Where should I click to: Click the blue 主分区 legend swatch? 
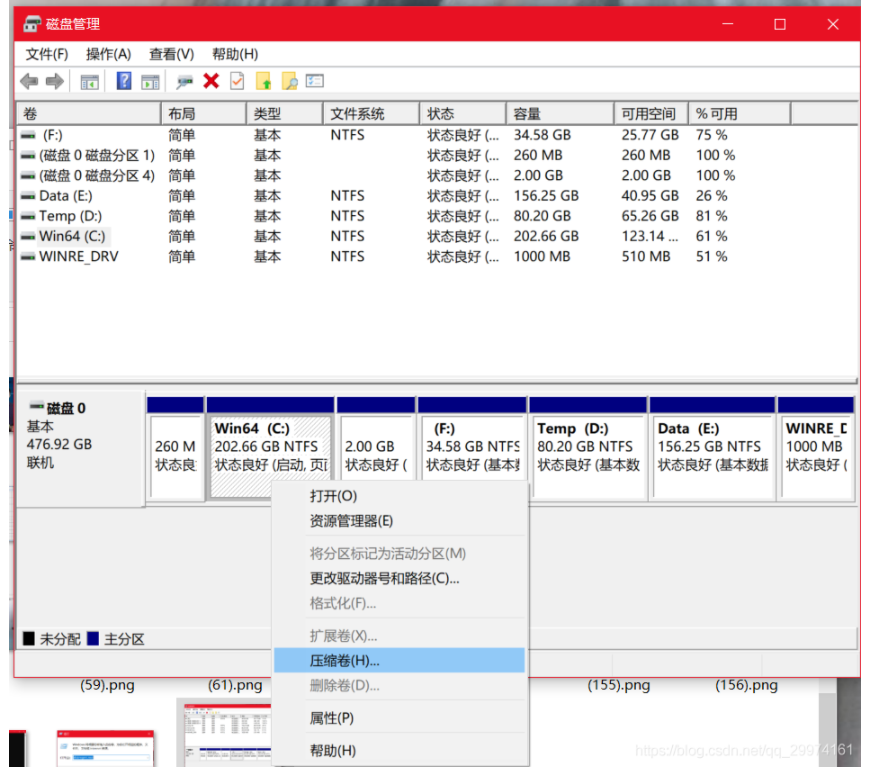click(x=93, y=639)
